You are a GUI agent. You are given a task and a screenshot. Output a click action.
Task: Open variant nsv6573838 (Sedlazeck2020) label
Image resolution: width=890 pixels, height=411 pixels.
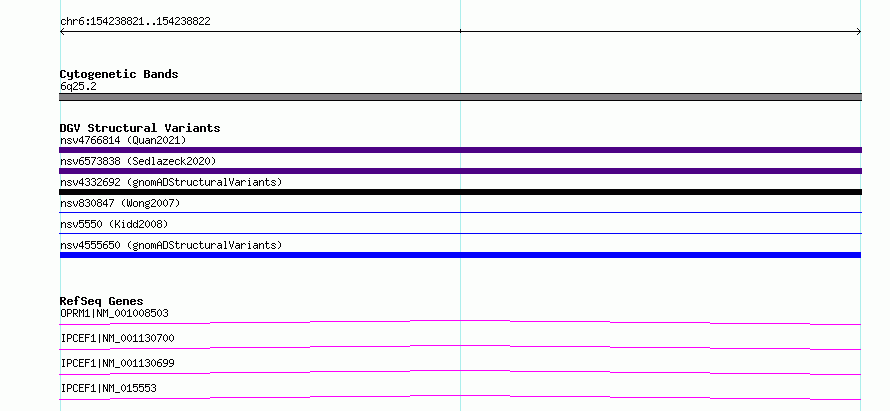point(138,161)
